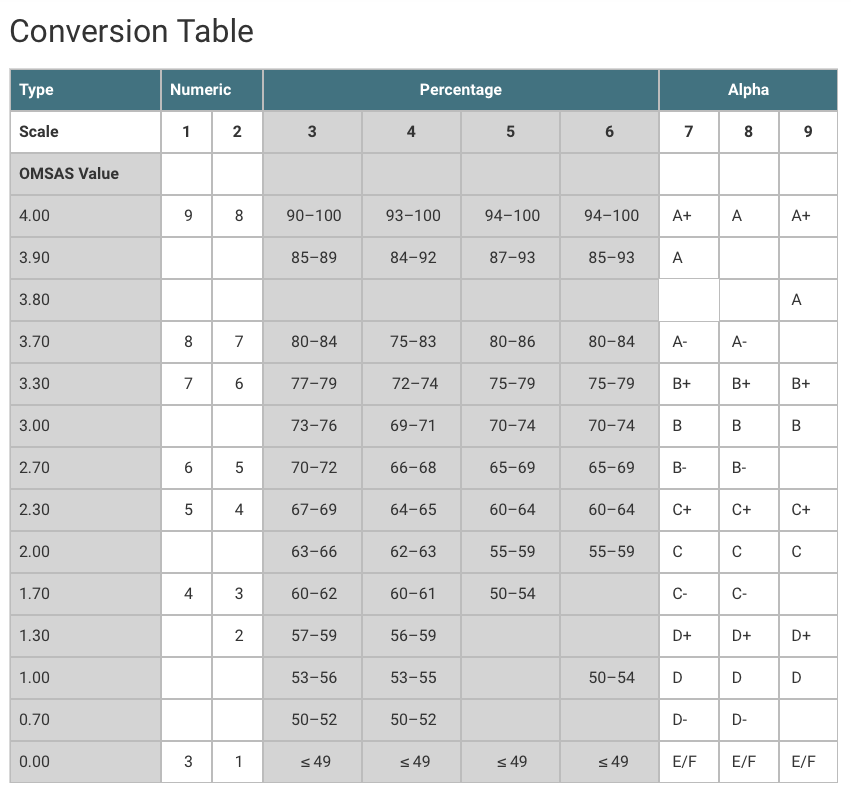The image size is (851, 798).
Task: Click the 56–59 percentage cell
Action: coord(412,636)
